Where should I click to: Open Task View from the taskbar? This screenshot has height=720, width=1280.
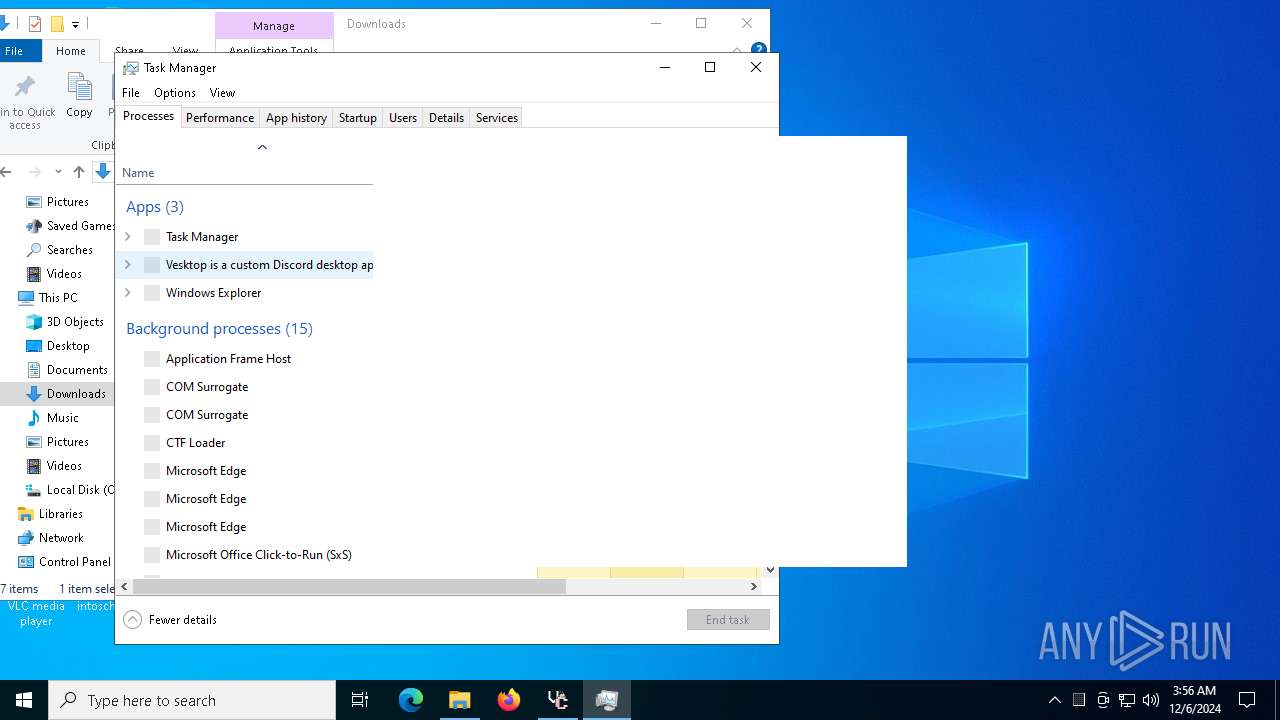(x=360, y=700)
